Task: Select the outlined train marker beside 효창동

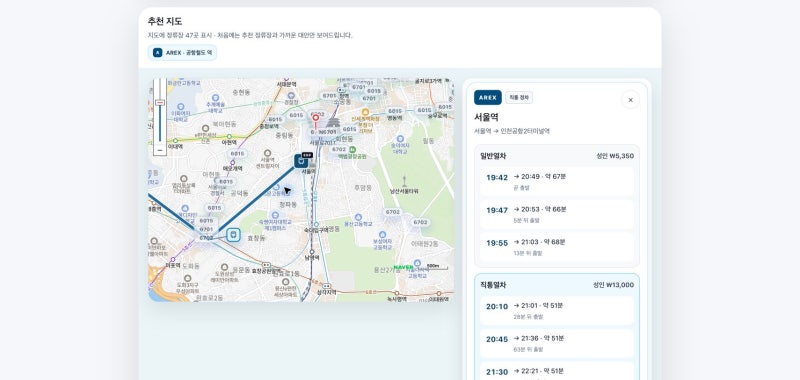Action: [x=233, y=235]
